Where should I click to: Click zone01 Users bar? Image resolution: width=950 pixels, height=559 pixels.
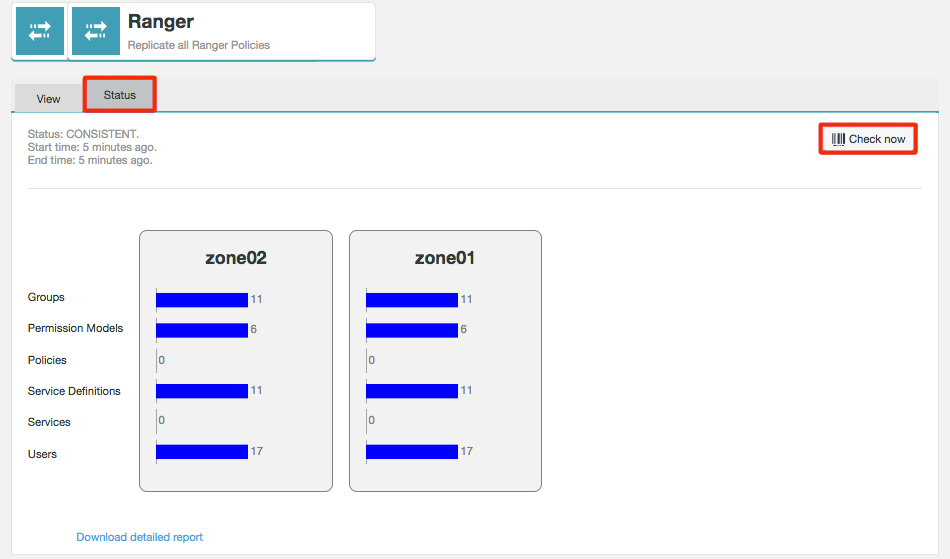[412, 452]
